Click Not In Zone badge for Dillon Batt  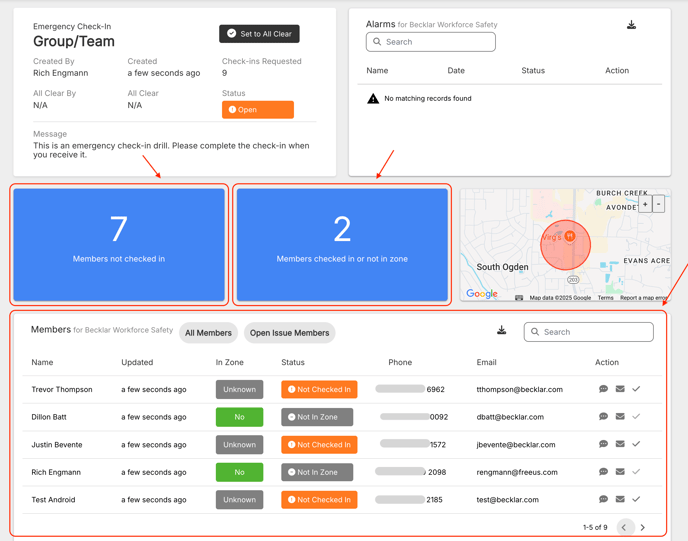[317, 417]
